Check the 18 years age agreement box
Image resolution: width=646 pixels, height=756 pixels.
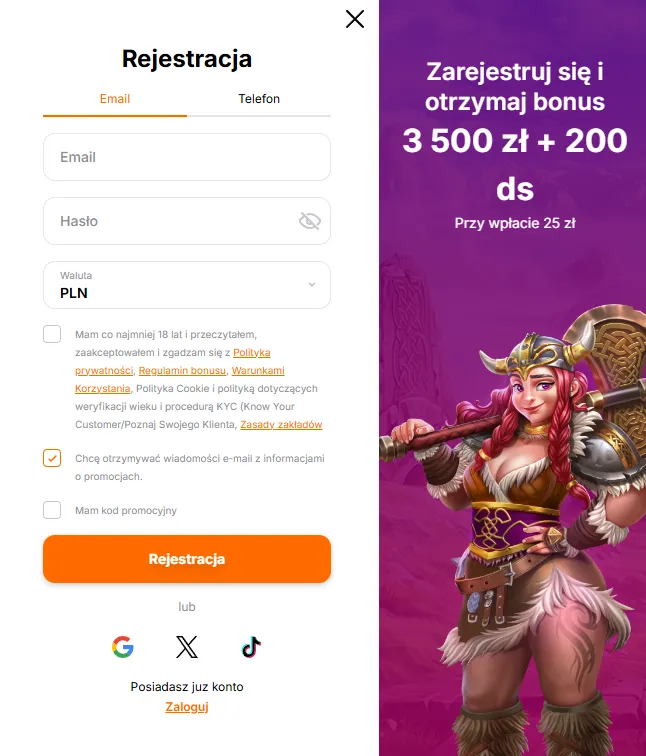pyautogui.click(x=52, y=334)
